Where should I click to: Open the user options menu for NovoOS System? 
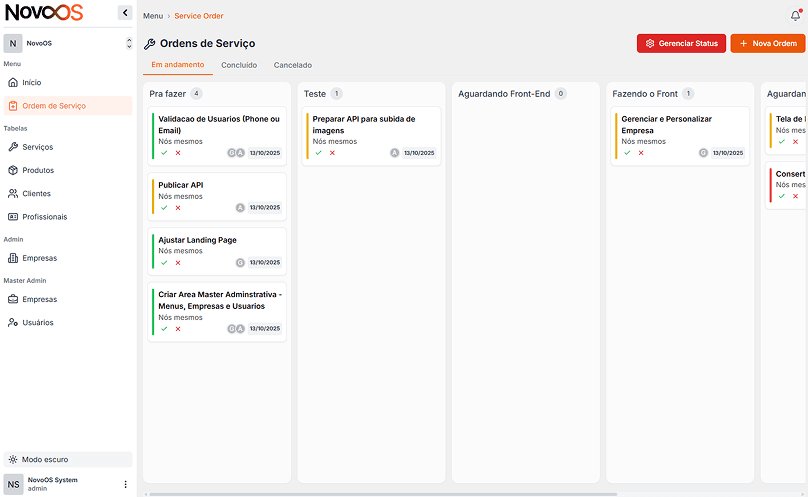point(125,484)
